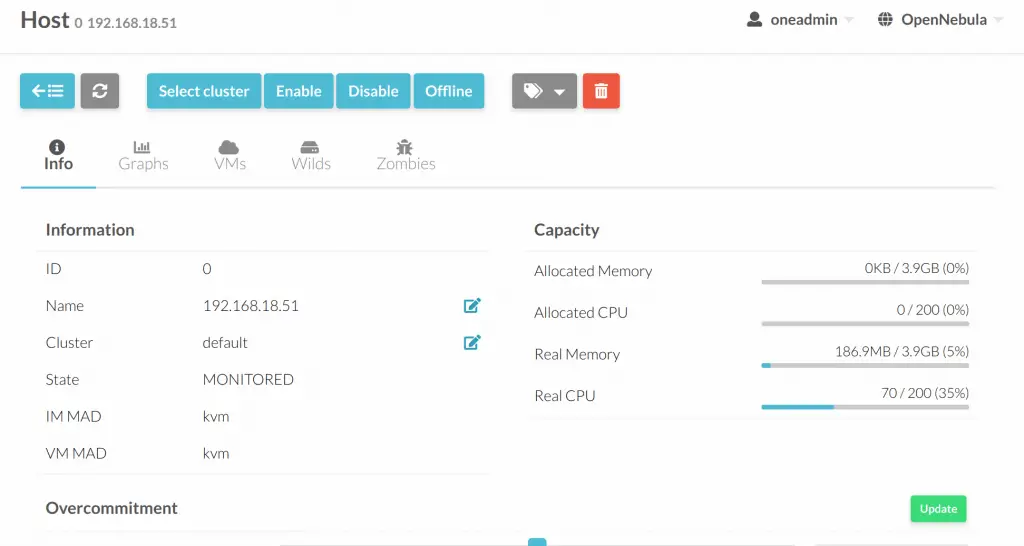Click the host name 192.168.18.51 value
The height and width of the screenshot is (546, 1024).
coord(251,306)
